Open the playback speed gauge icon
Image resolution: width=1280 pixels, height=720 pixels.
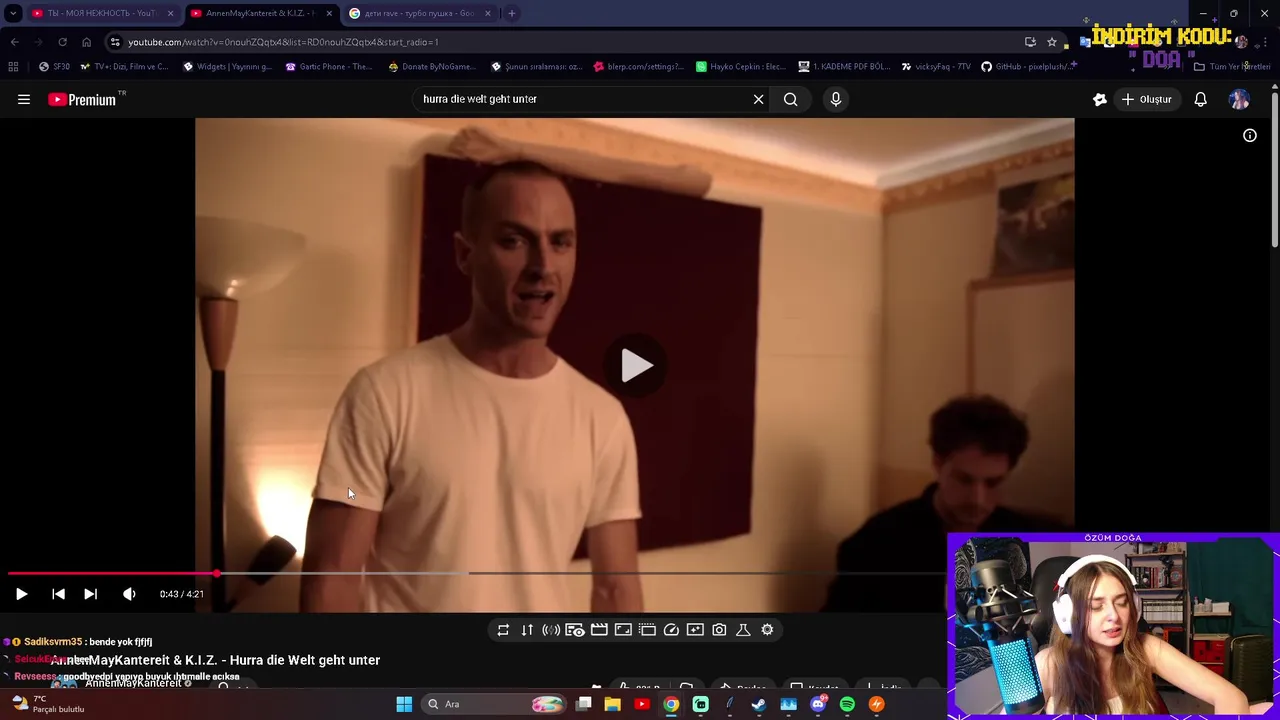671,630
